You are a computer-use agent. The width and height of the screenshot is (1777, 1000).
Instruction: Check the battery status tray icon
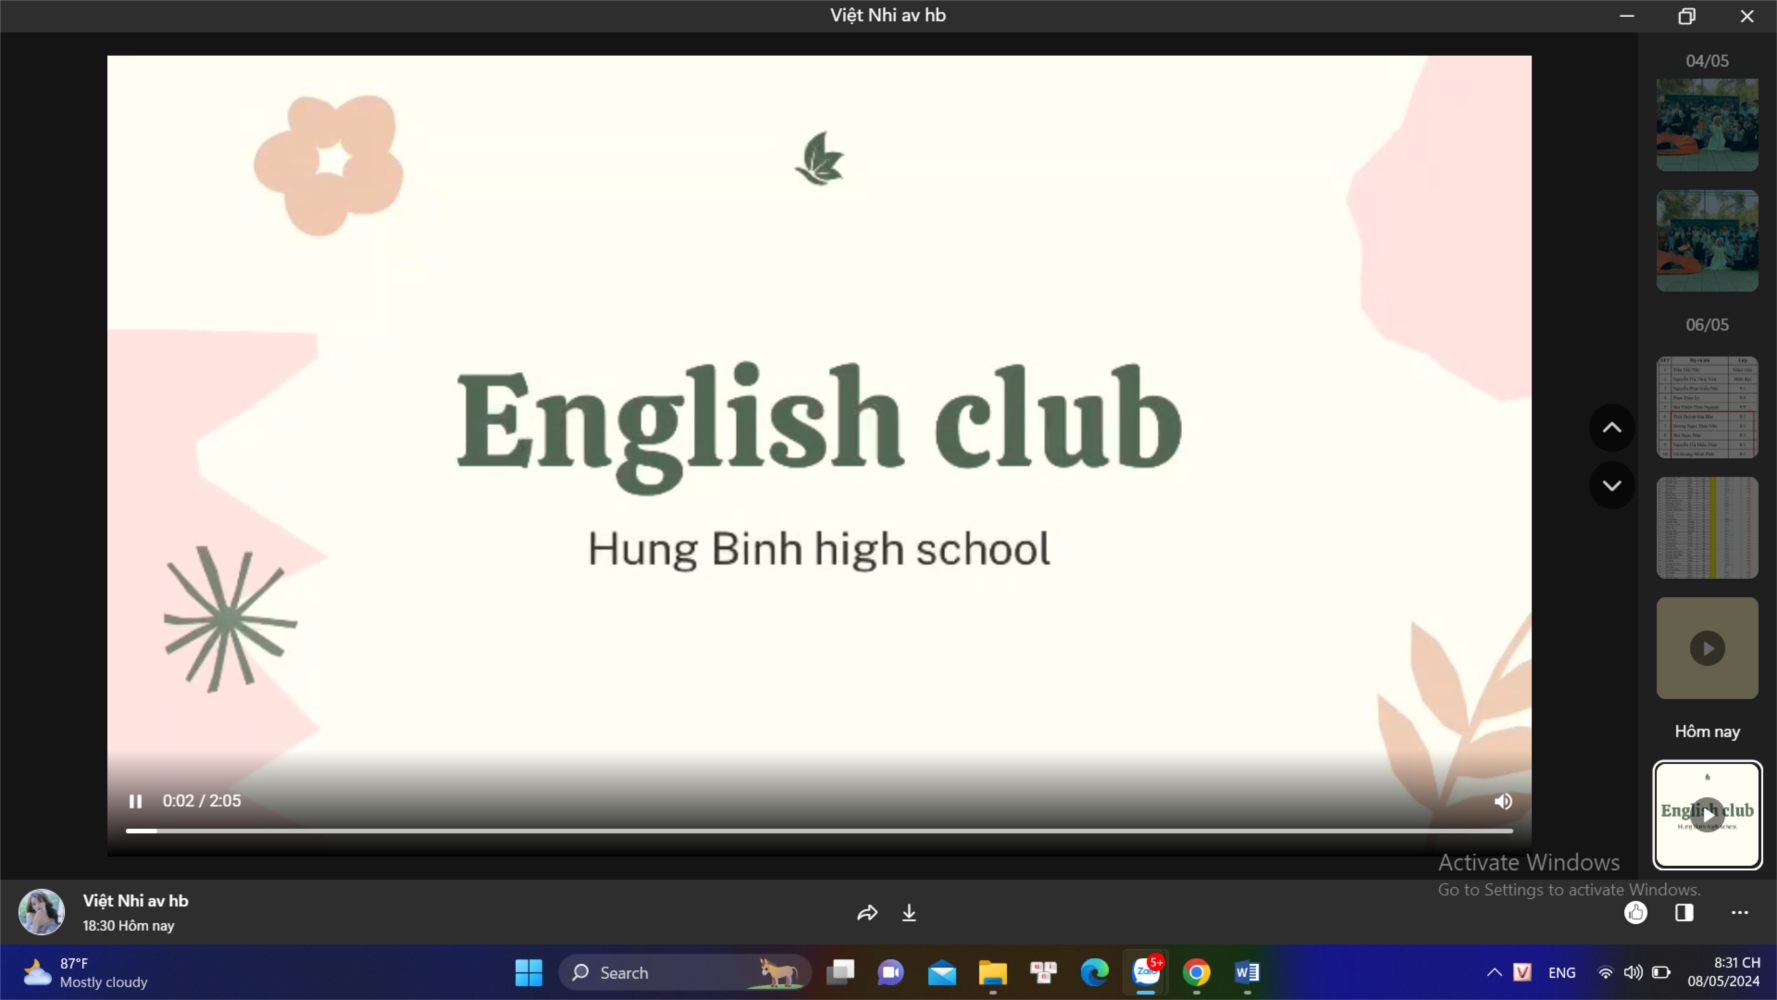(1661, 972)
